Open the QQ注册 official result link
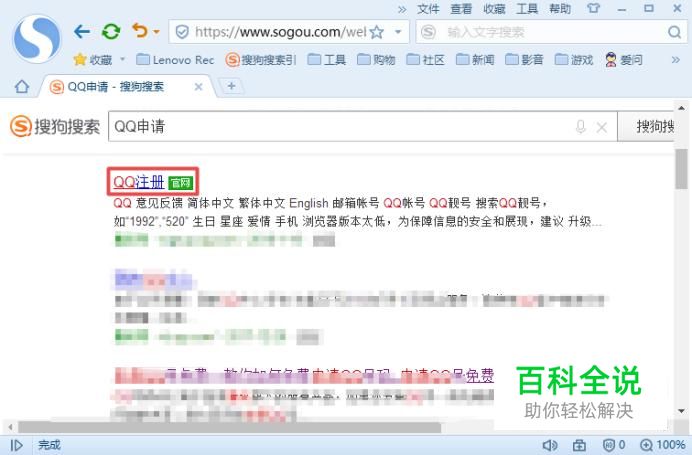Image resolution: width=692 pixels, height=455 pixels. tap(139, 181)
